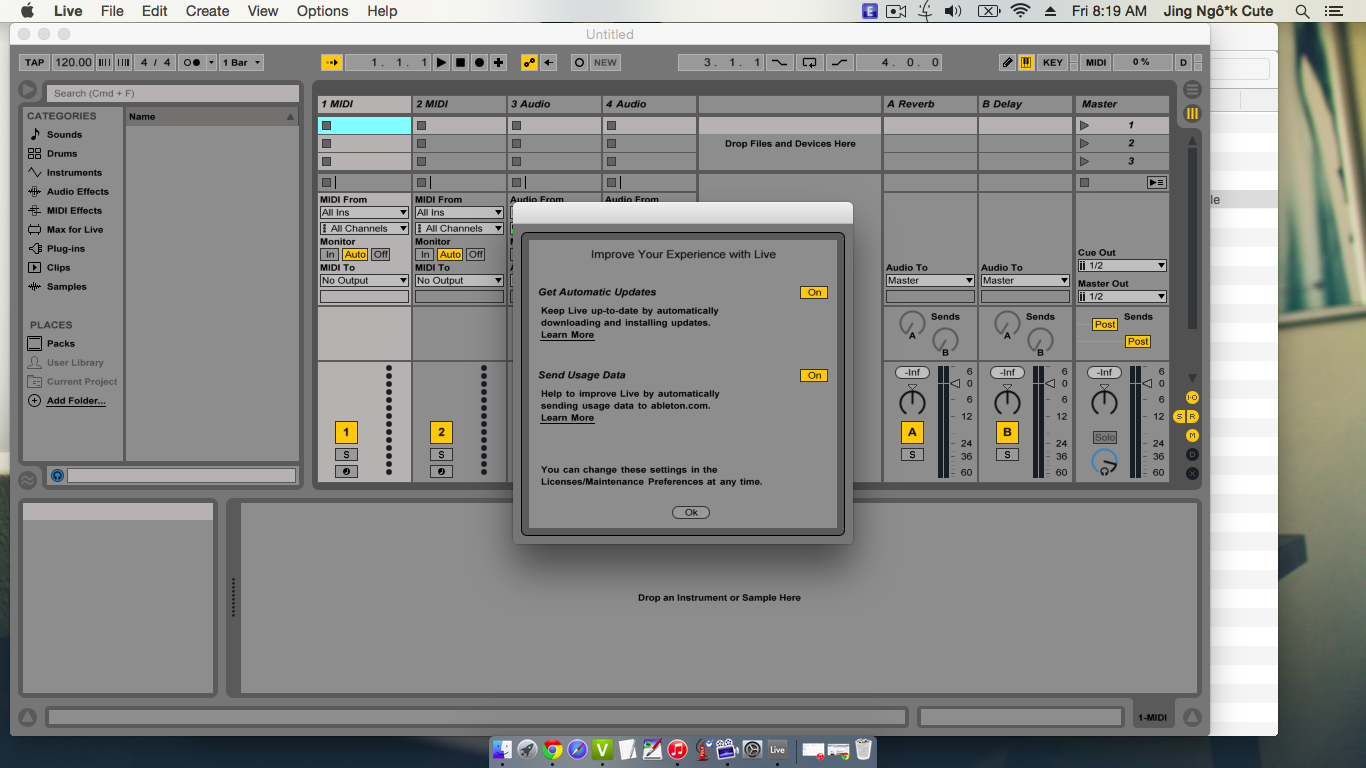Click Ok in the dialog
This screenshot has width=1366, height=768.
[691, 512]
